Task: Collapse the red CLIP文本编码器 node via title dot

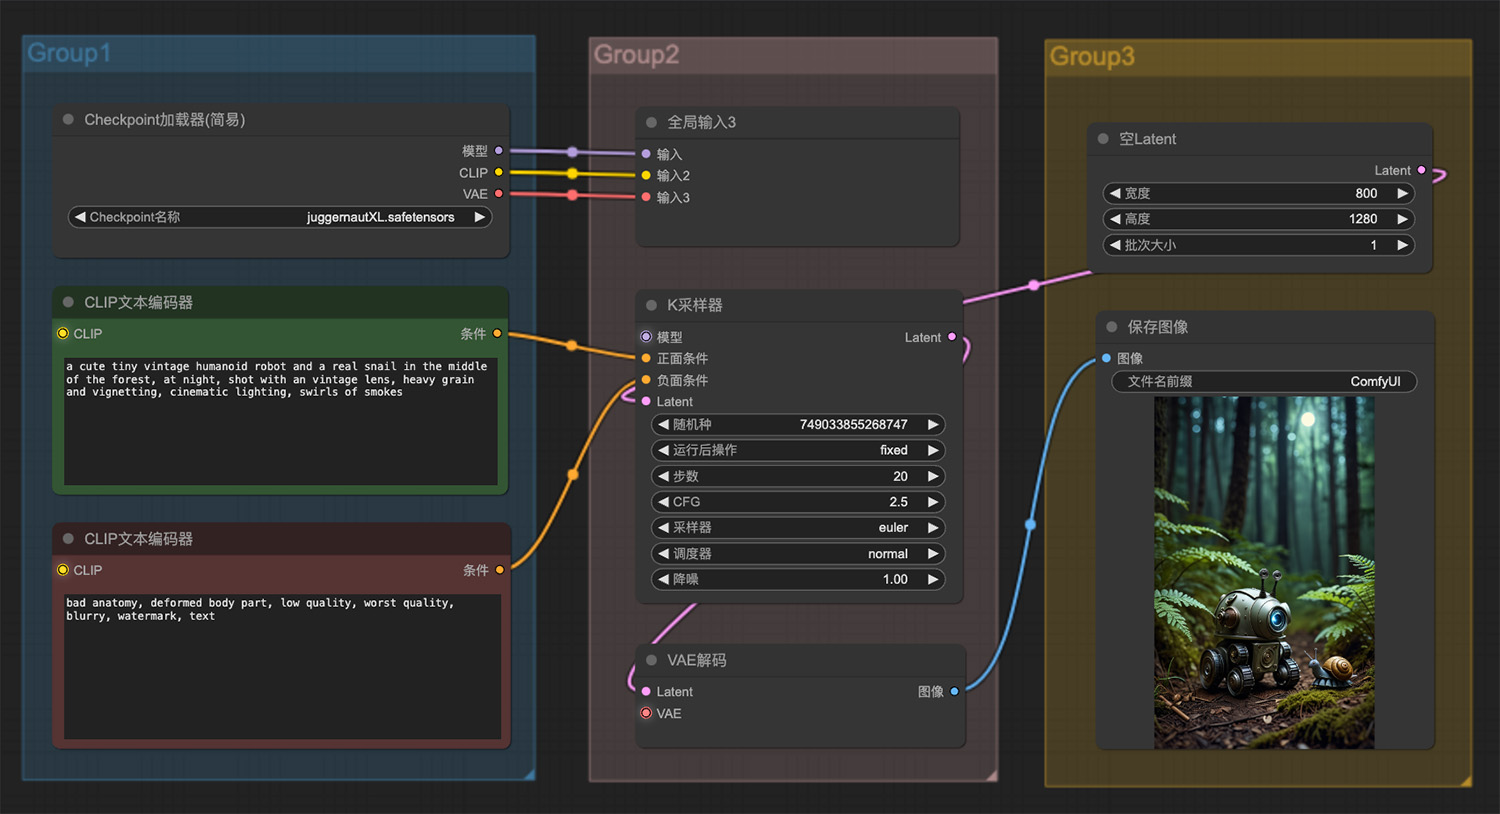Action: point(68,538)
